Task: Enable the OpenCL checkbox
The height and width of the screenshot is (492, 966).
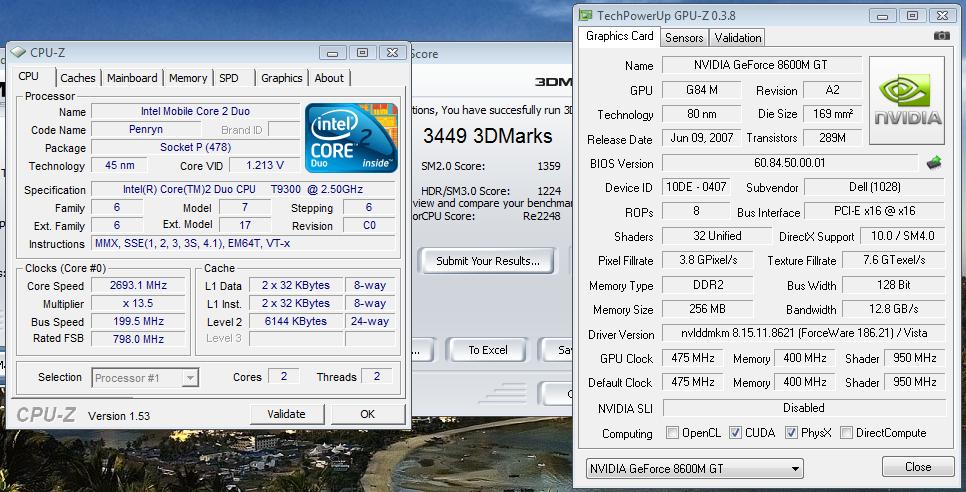Action: click(672, 433)
